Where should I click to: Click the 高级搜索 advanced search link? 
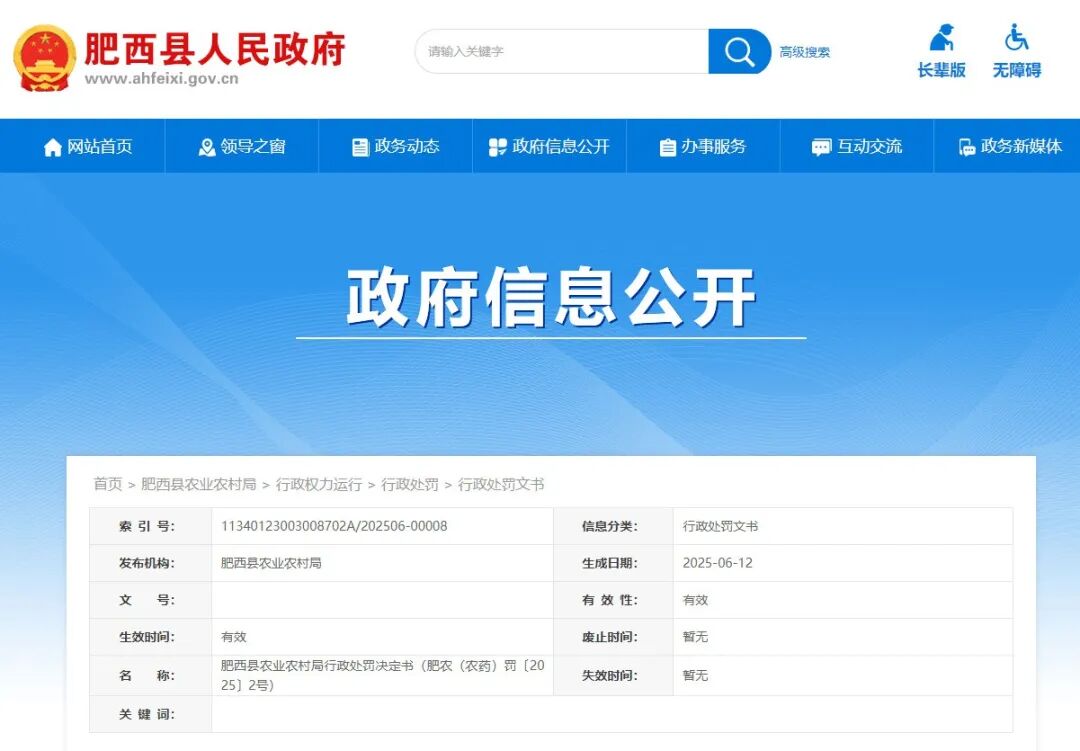(806, 51)
